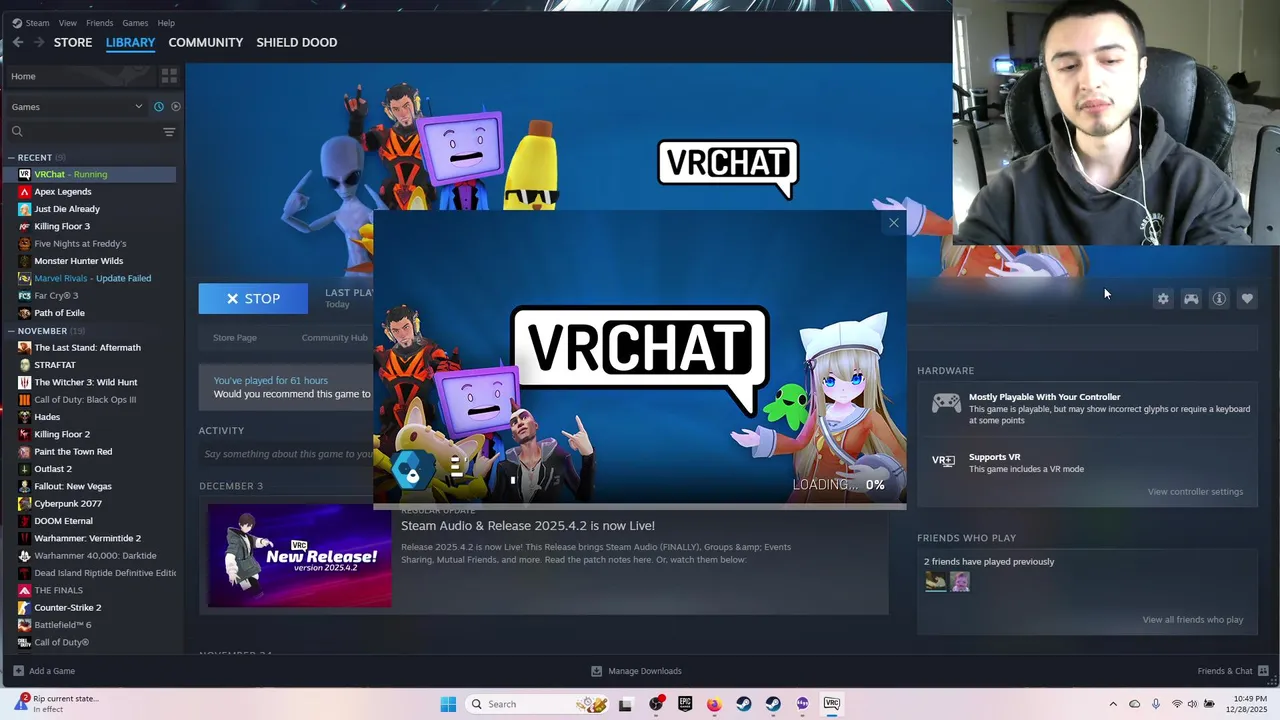Open the View menu
Viewport: 1280px width, 720px height.
point(68,23)
